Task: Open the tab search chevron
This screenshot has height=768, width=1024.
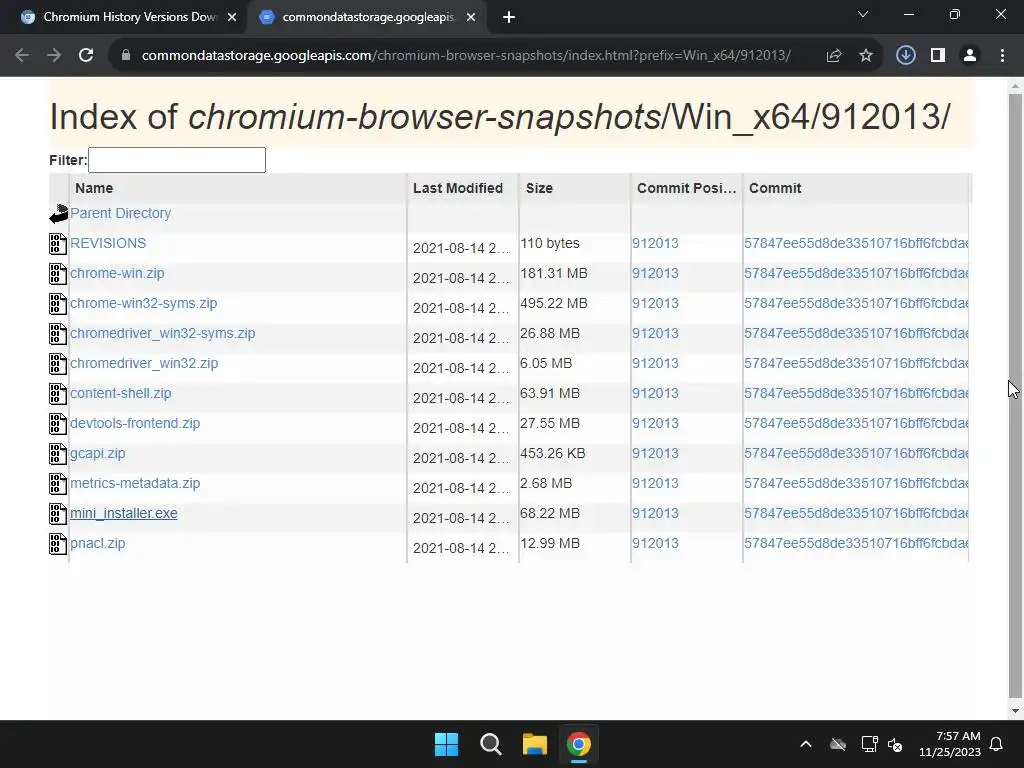Action: (863, 14)
